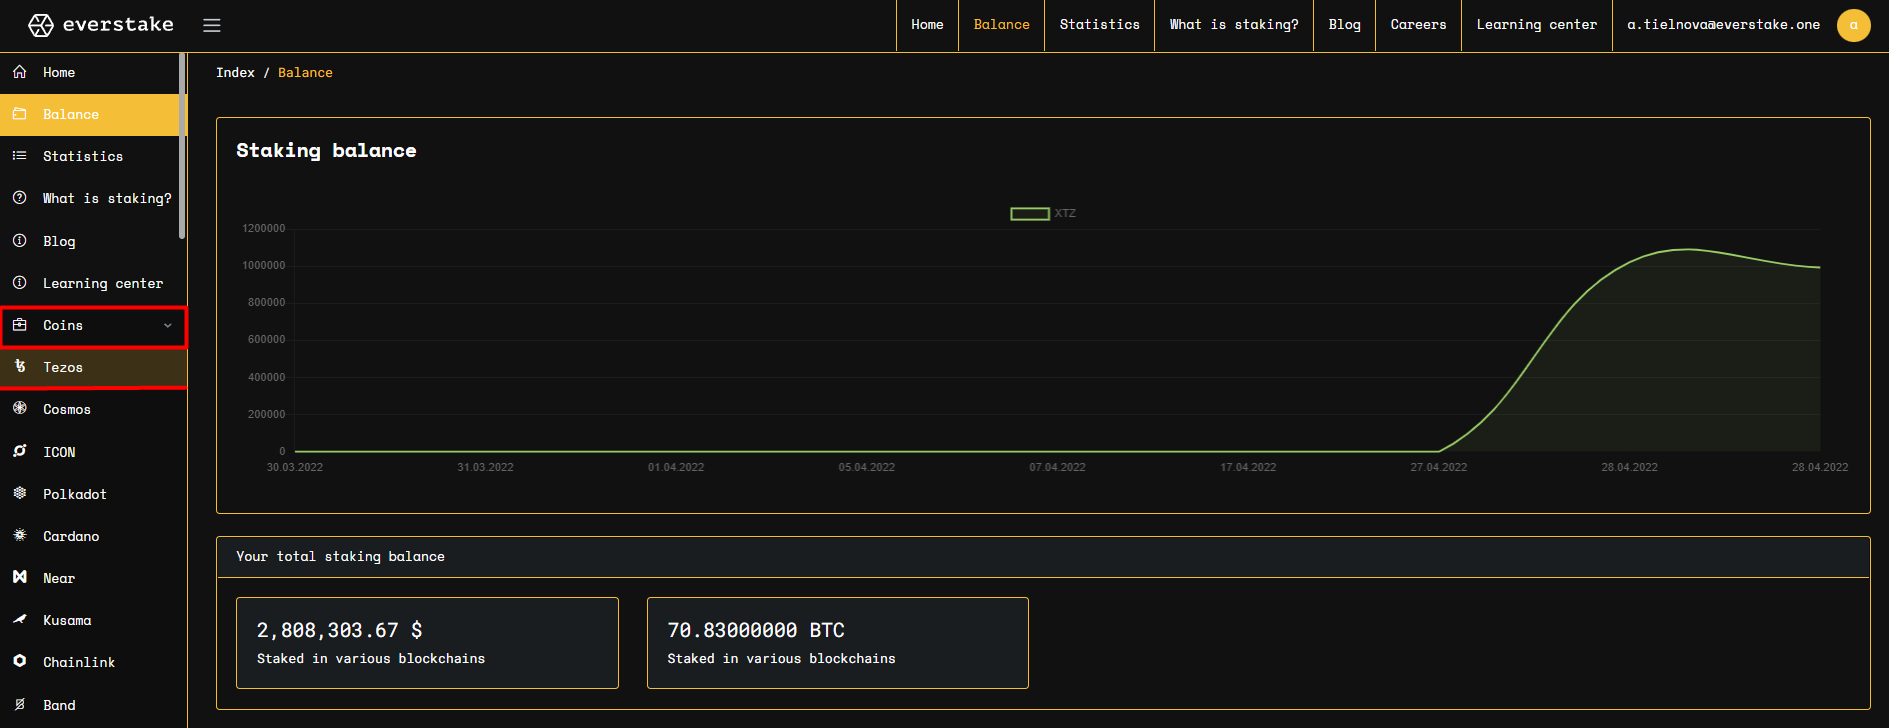Click the info icon beside Blog
This screenshot has height=728, width=1889.
(20, 241)
